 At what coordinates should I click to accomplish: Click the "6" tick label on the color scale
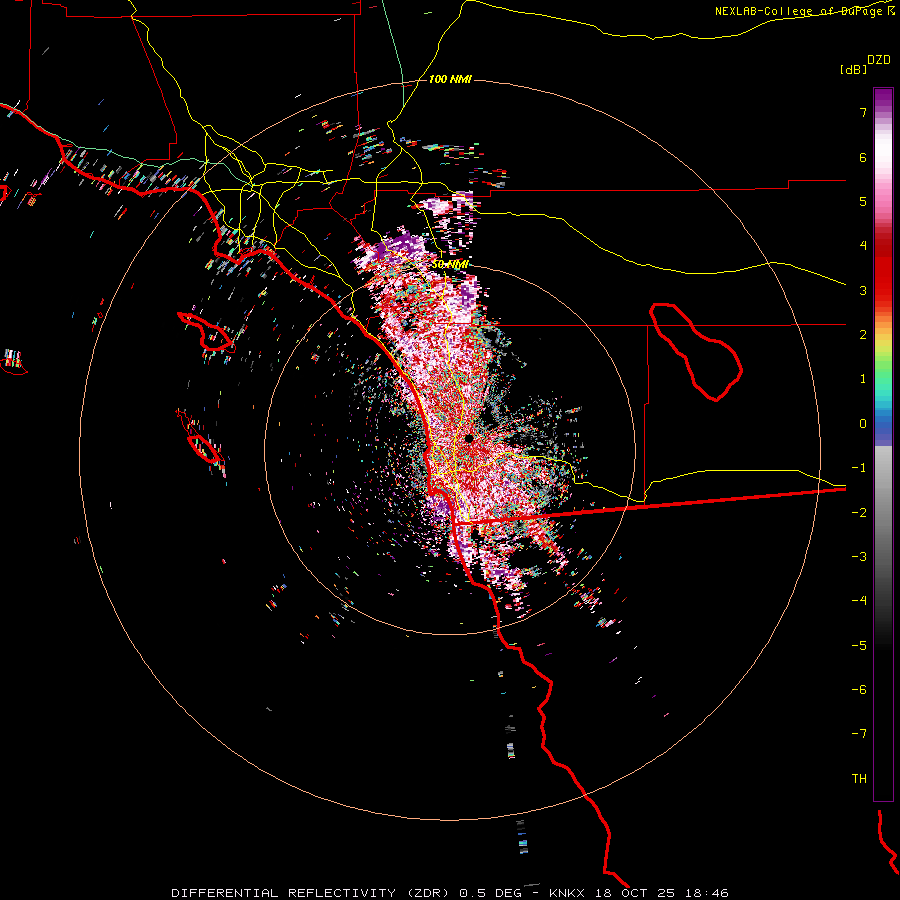click(863, 157)
